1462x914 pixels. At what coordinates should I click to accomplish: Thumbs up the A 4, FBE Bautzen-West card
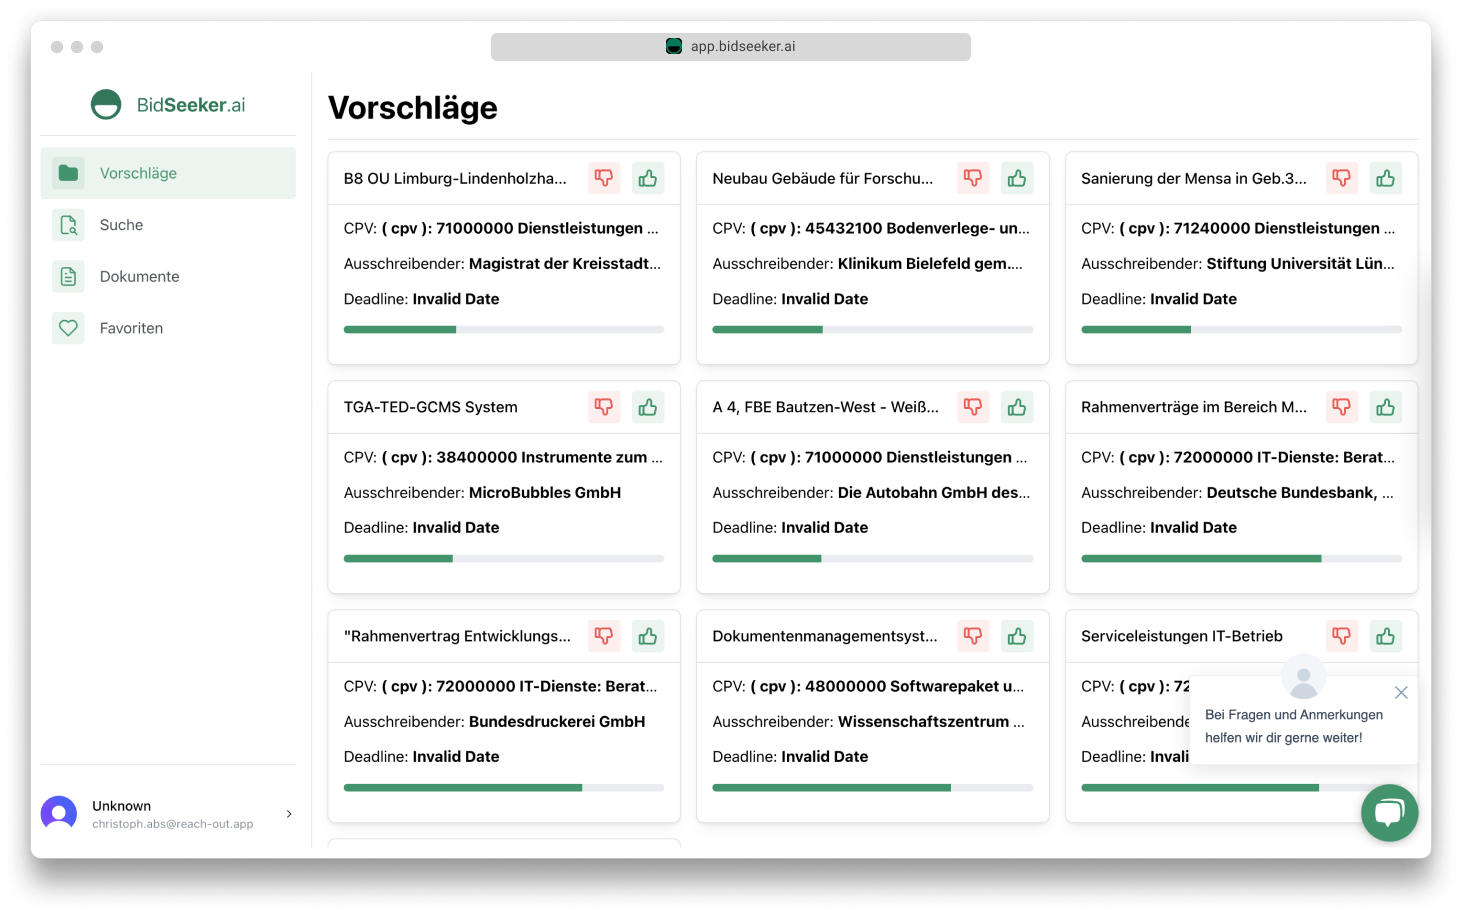pos(1017,407)
